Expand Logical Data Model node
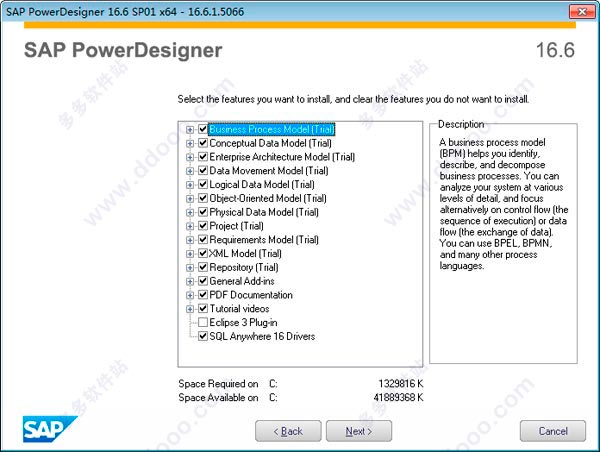 (x=189, y=185)
